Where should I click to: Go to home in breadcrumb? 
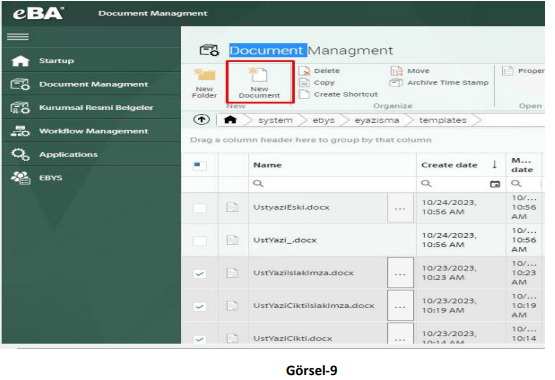pyautogui.click(x=230, y=120)
